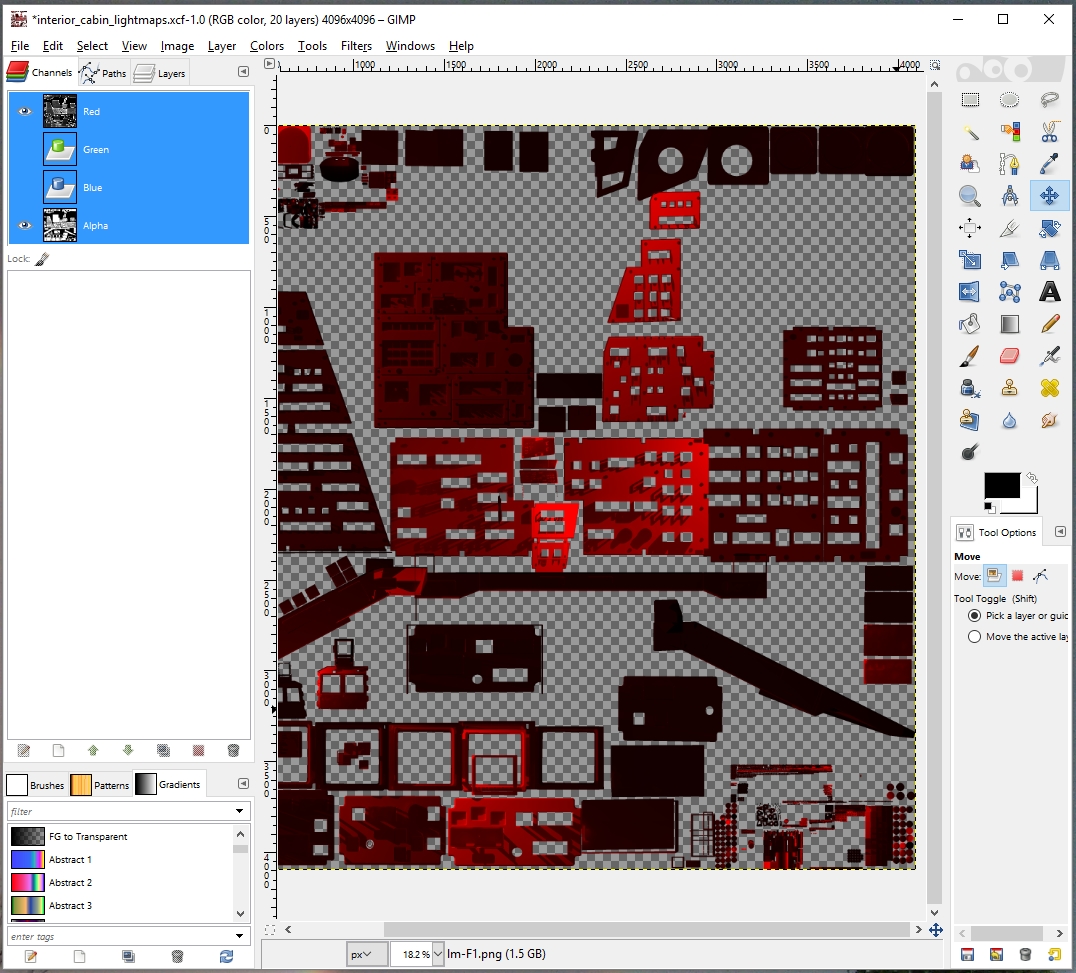This screenshot has height=973, width=1076.
Task: Choose the Color Picker eyedropper tool
Action: [x=1049, y=164]
